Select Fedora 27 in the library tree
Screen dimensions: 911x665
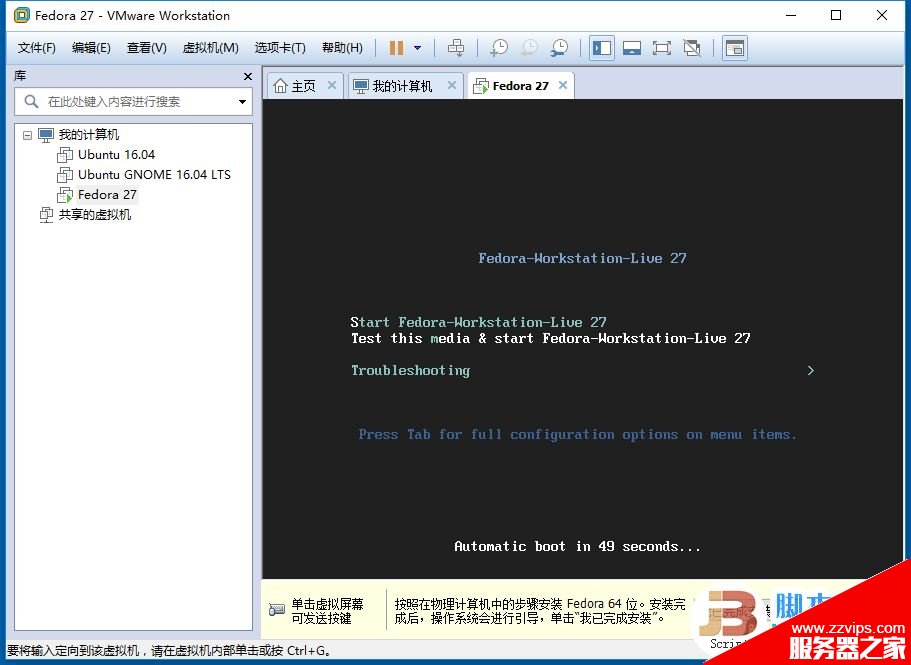pyautogui.click(x=107, y=195)
